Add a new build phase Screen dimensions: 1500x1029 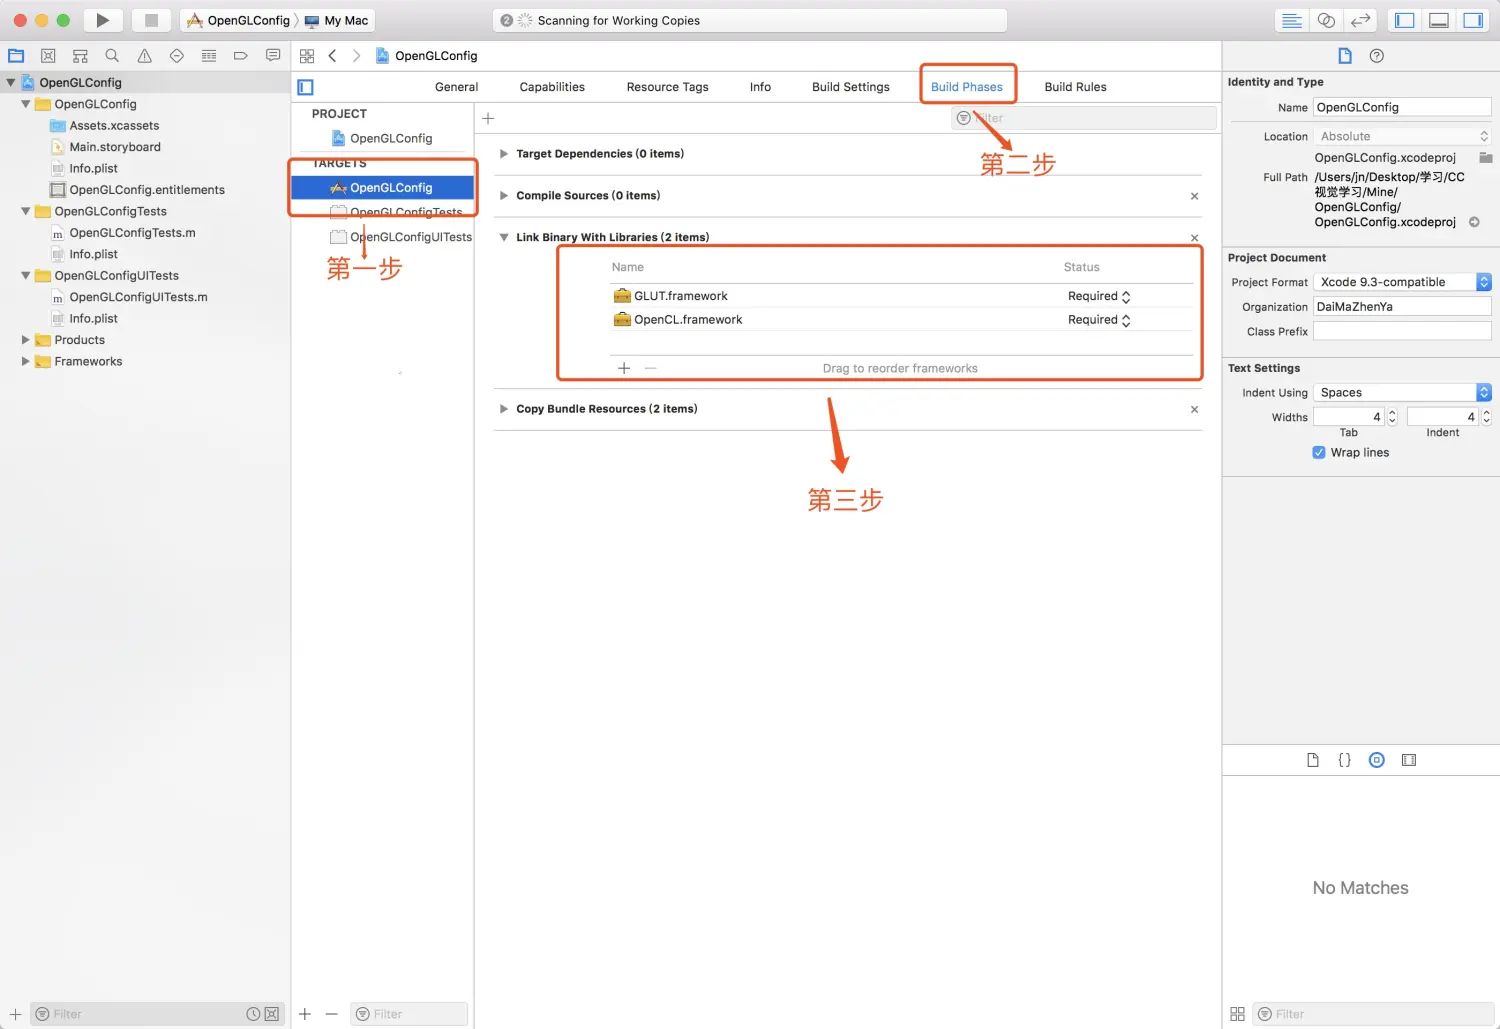coord(488,118)
